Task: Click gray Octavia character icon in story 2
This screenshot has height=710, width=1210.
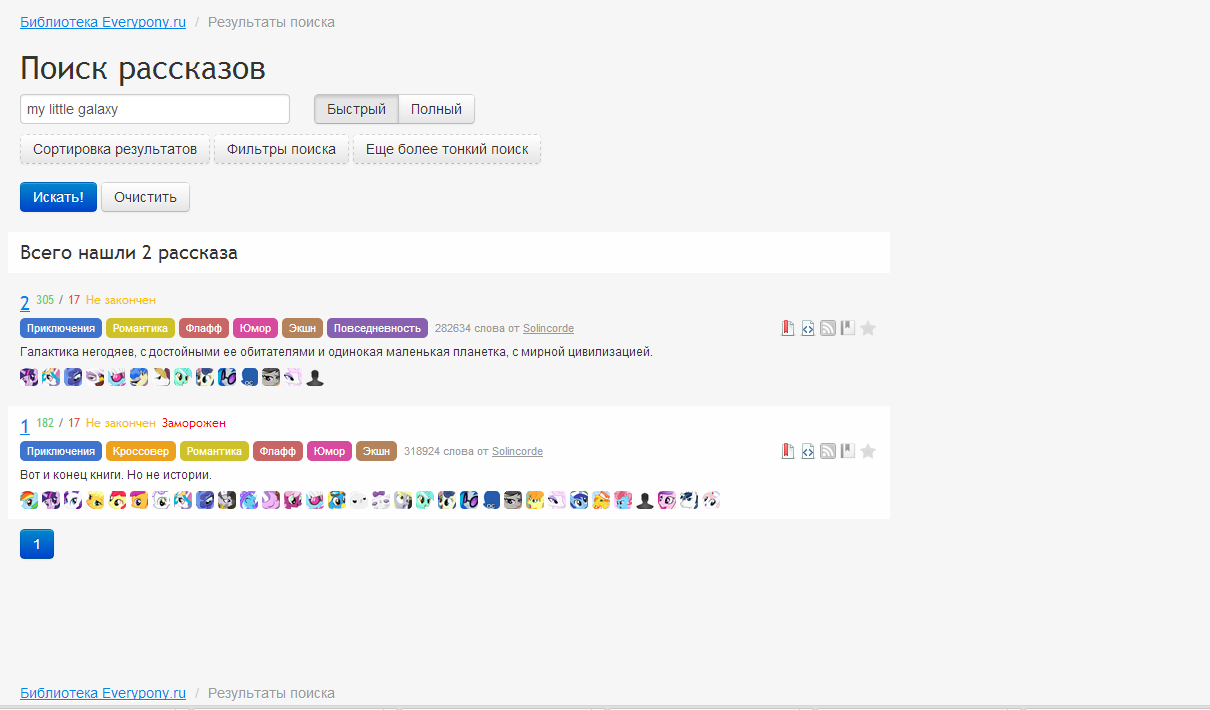Action: [x=271, y=377]
